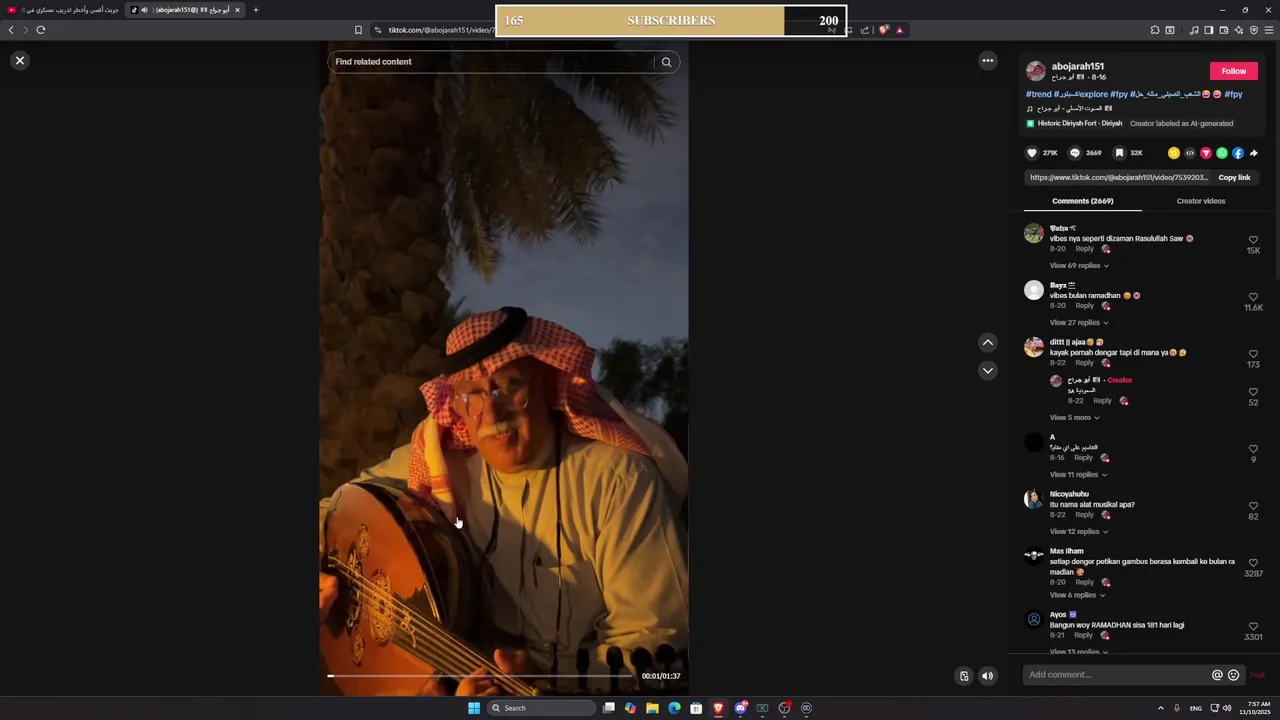Viewport: 1280px width, 720px height.
Task: Switch to the first YouTube browser tab
Action: (62, 10)
